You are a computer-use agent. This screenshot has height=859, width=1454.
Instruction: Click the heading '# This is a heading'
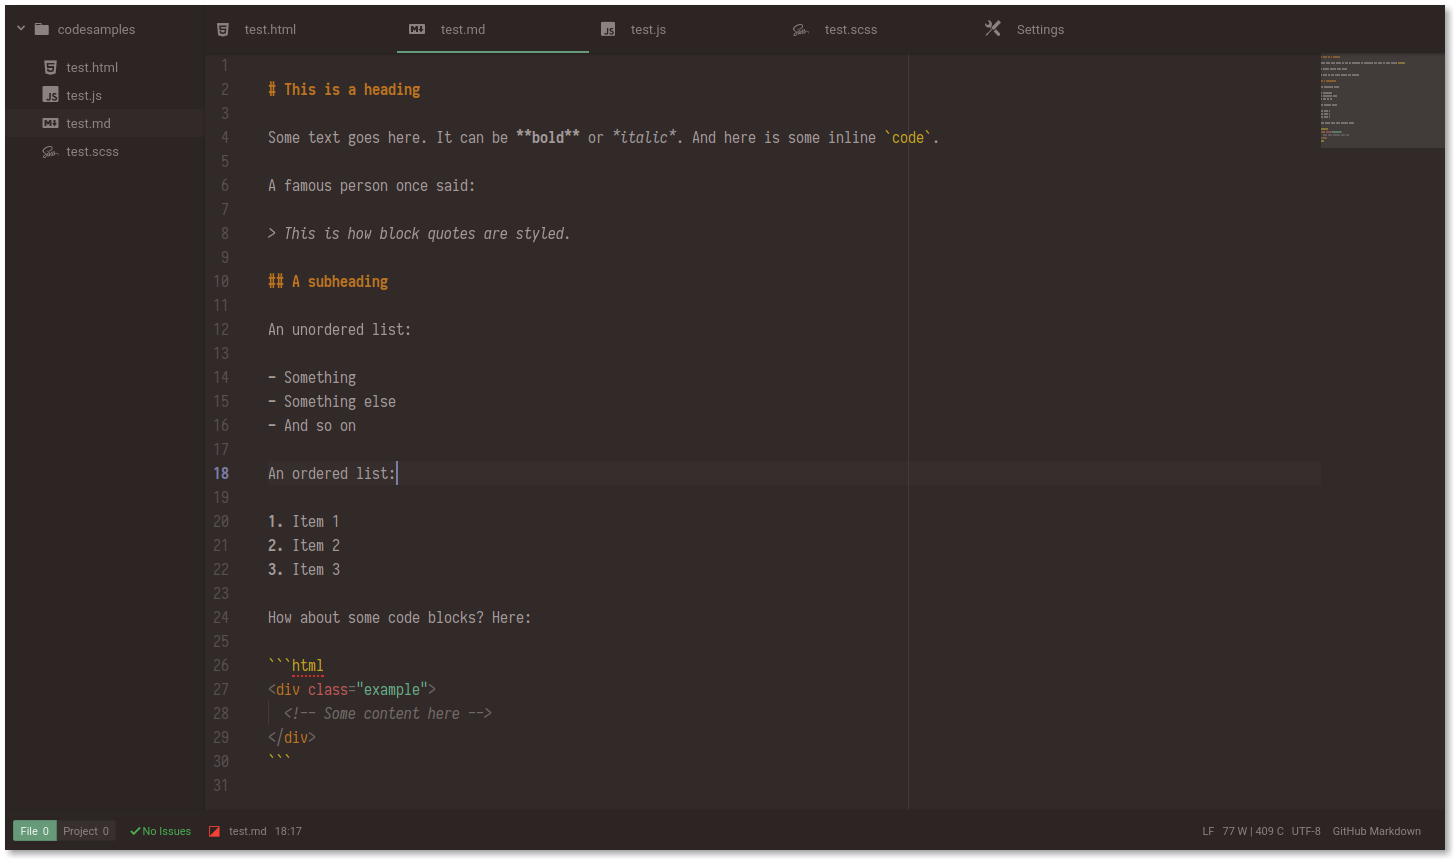pos(344,89)
